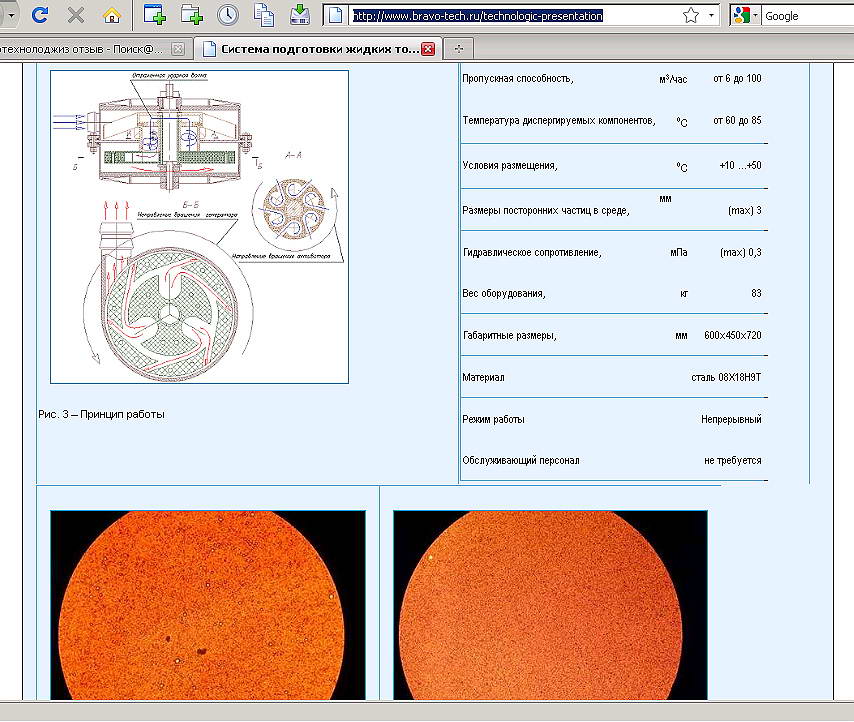Open the downloads icon
Viewport: 854px width, 722px height.
pos(300,15)
